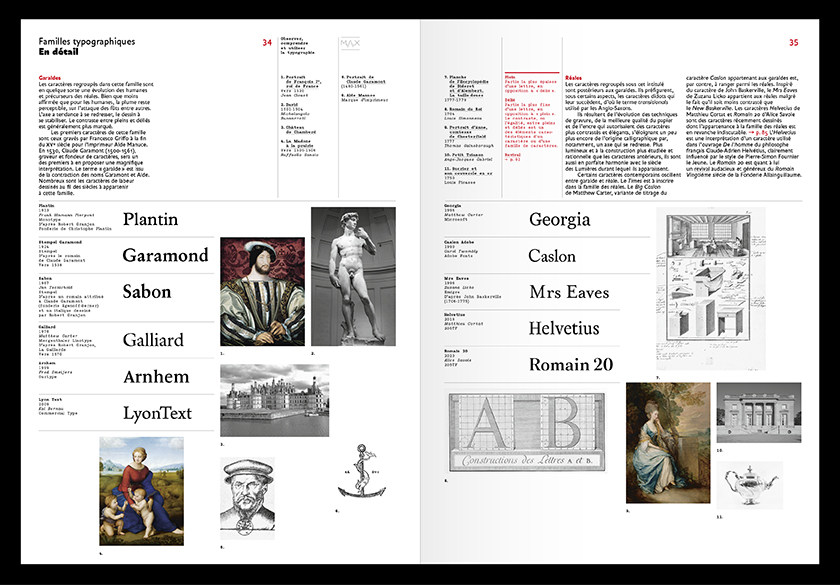Screen dimensions: 840x585
Task: Click the bold 'En détail' subtitle
Action: coord(58,52)
